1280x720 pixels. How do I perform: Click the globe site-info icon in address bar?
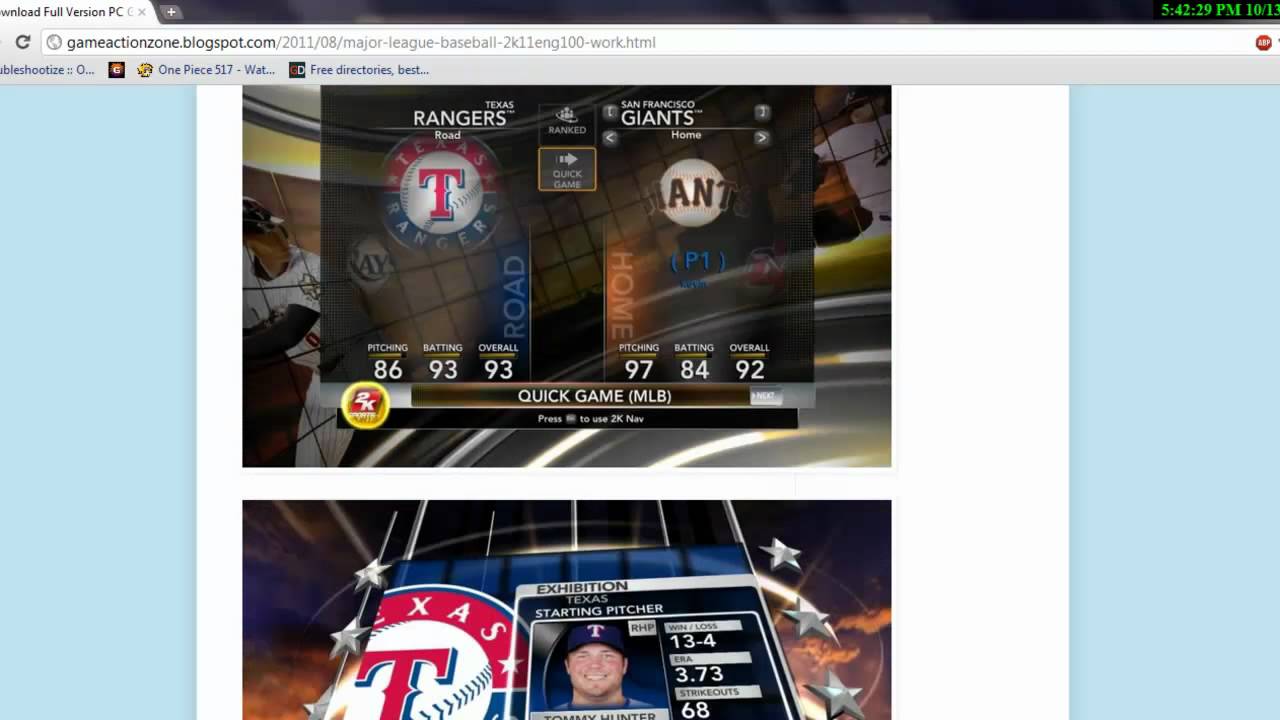pyautogui.click(x=54, y=42)
